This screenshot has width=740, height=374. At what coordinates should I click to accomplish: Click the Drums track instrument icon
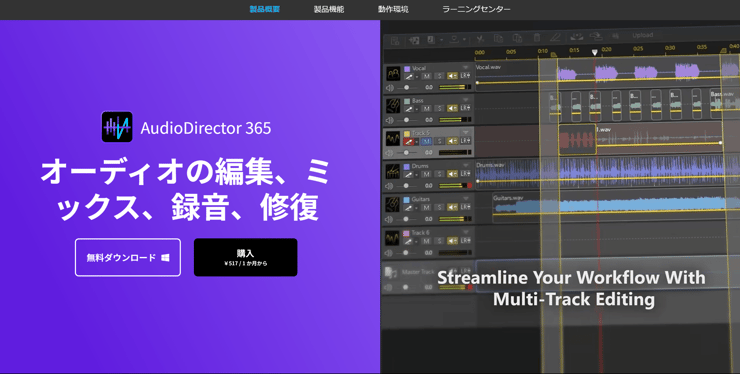[393, 171]
